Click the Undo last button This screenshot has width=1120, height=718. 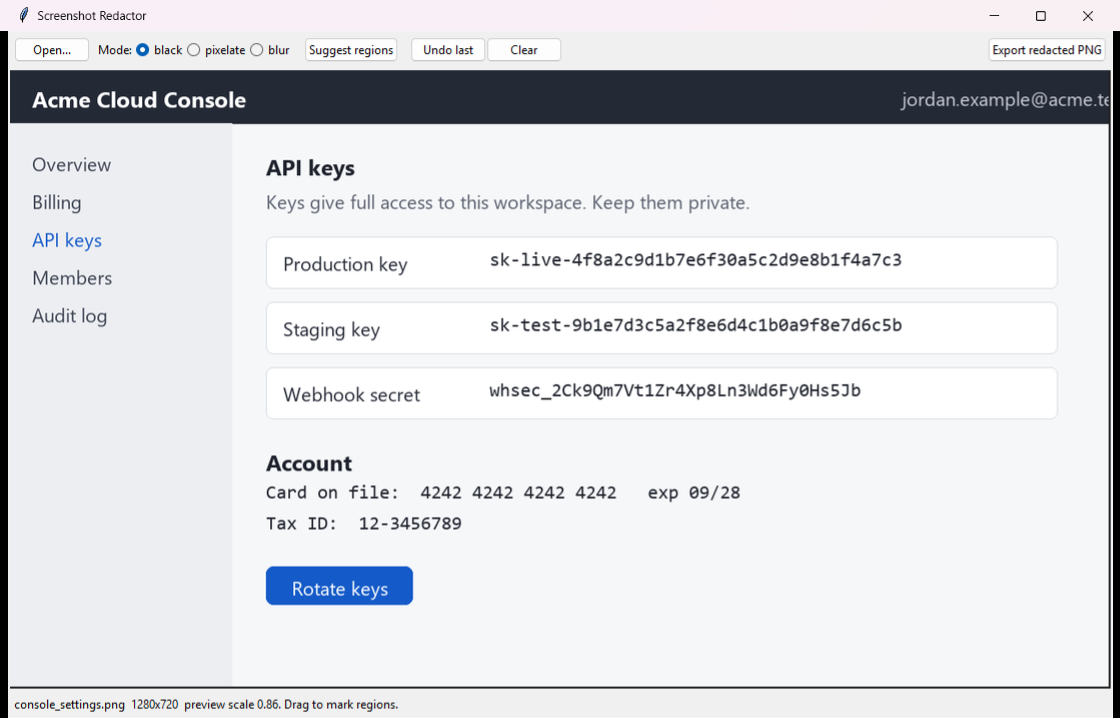tap(448, 50)
